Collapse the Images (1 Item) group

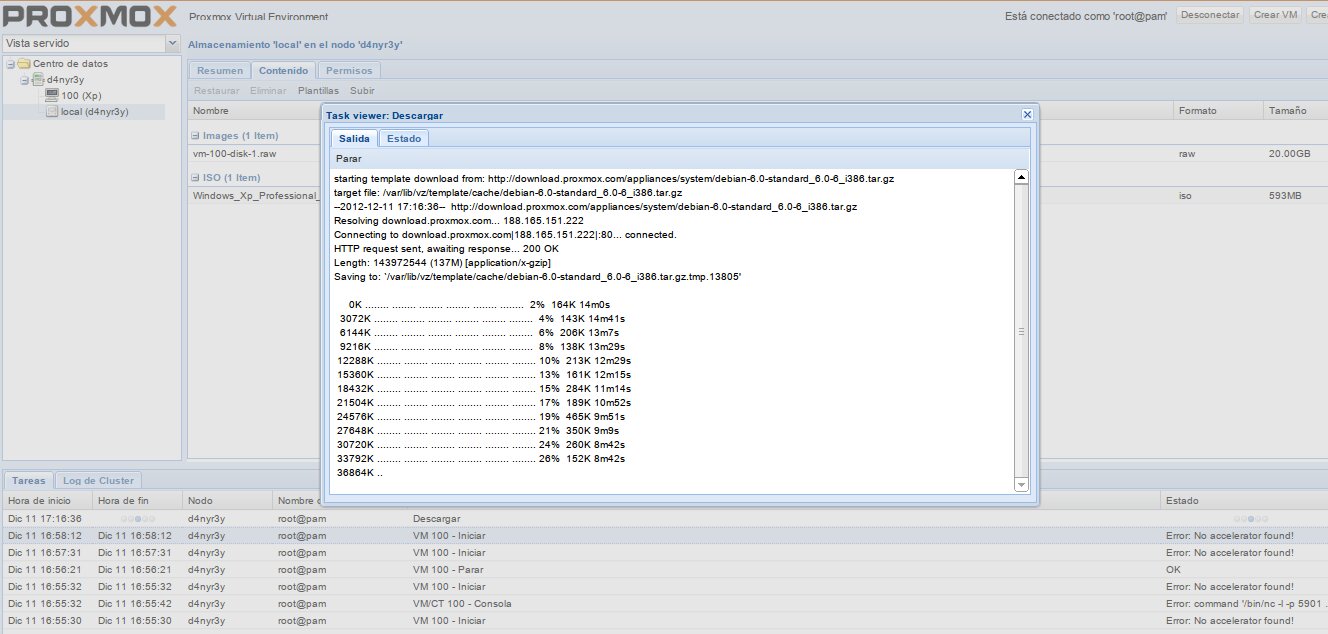196,135
